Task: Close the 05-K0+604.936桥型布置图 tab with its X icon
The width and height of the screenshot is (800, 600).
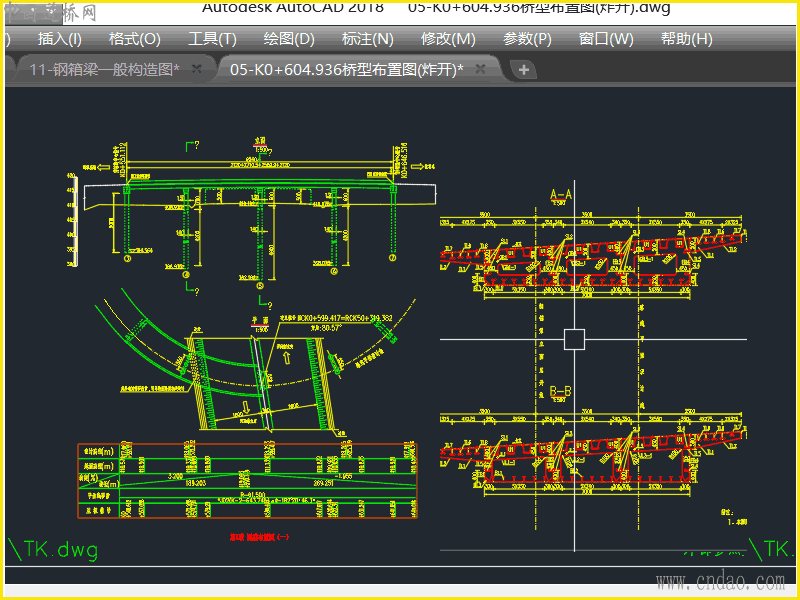Action: tap(480, 69)
